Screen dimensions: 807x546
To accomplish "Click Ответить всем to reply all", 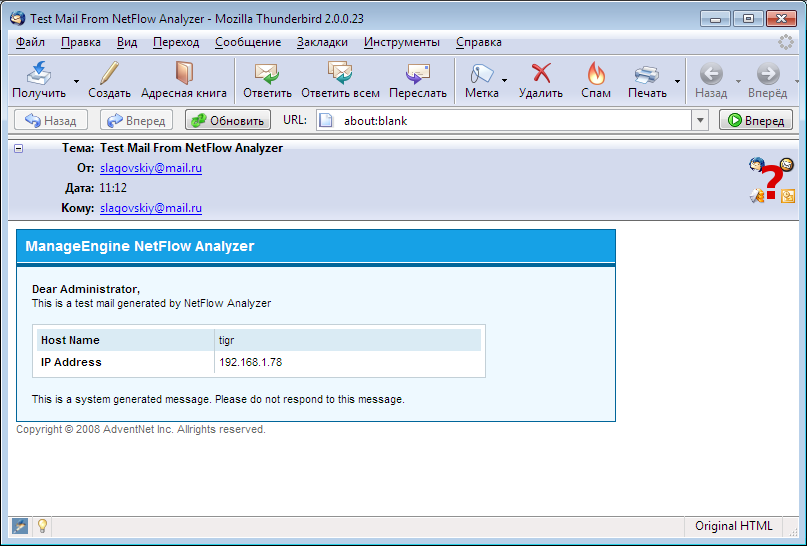I will [340, 80].
